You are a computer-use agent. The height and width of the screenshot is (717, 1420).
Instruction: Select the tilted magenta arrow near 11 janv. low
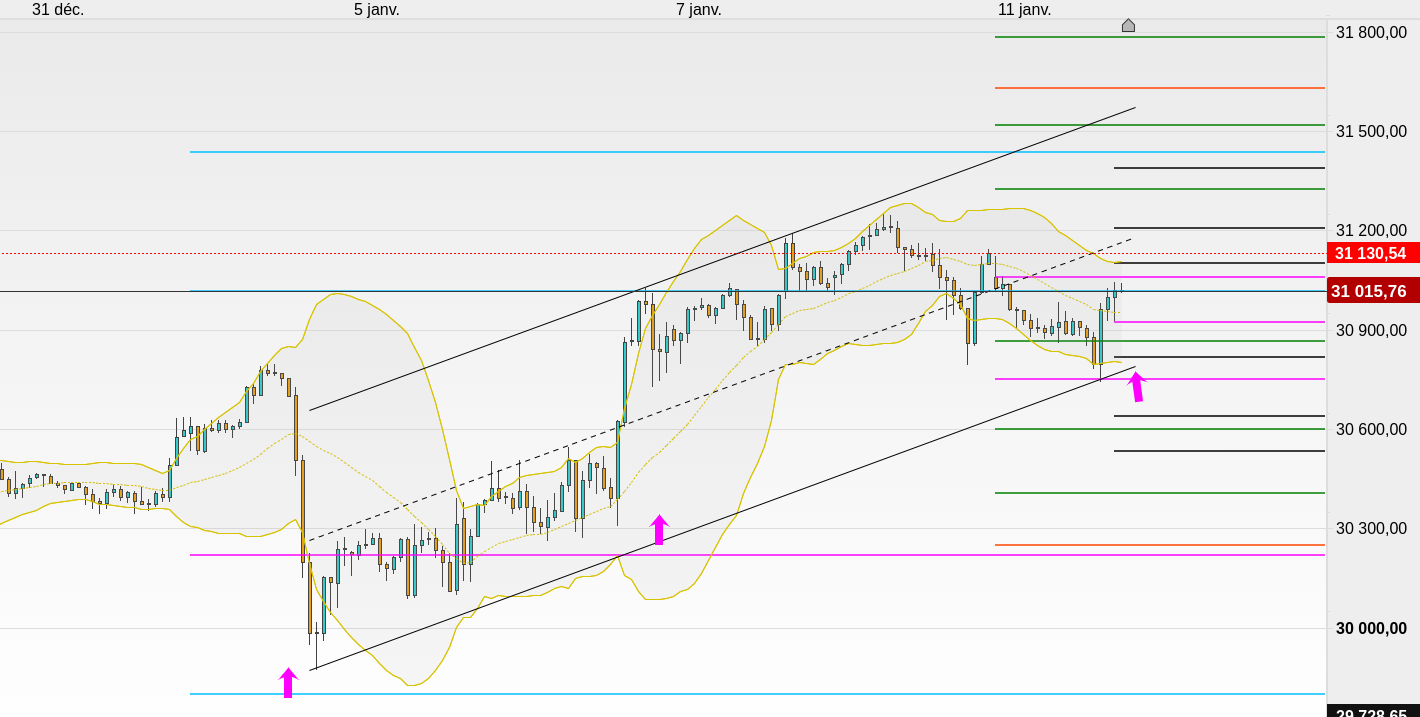point(1136,387)
